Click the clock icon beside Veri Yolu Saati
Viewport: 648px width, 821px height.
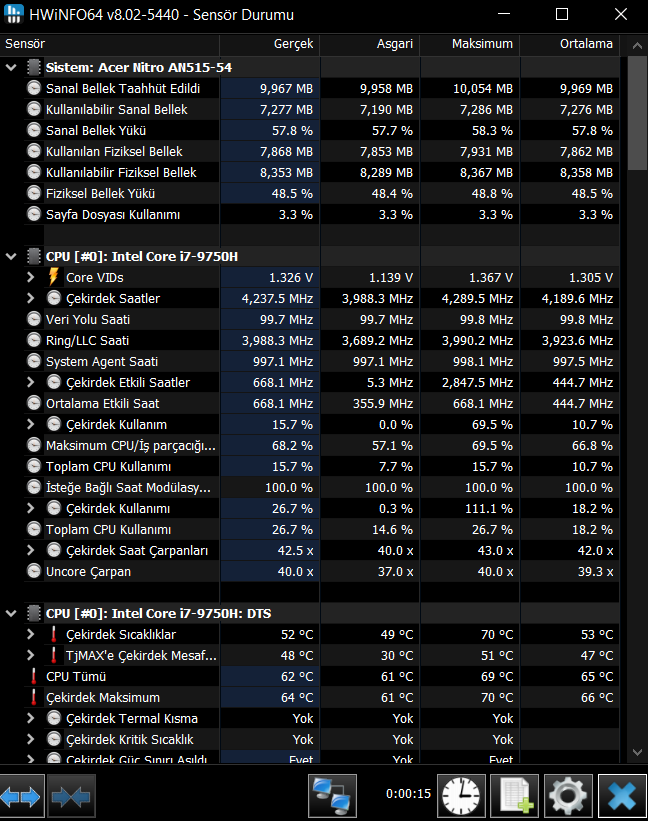click(x=34, y=319)
